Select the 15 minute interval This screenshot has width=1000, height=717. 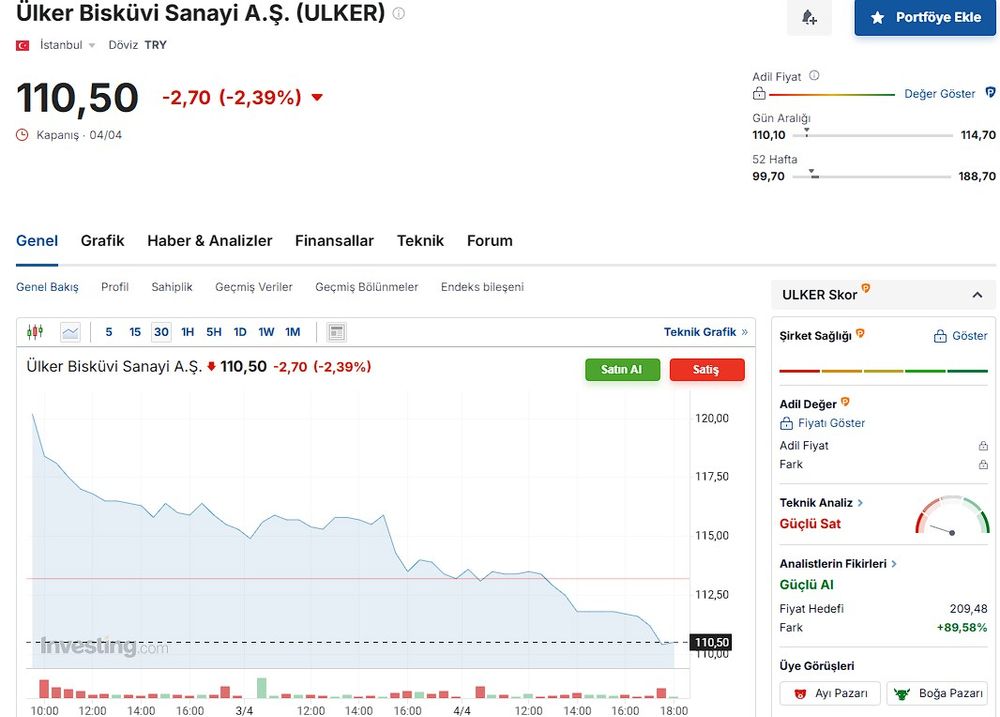click(135, 332)
